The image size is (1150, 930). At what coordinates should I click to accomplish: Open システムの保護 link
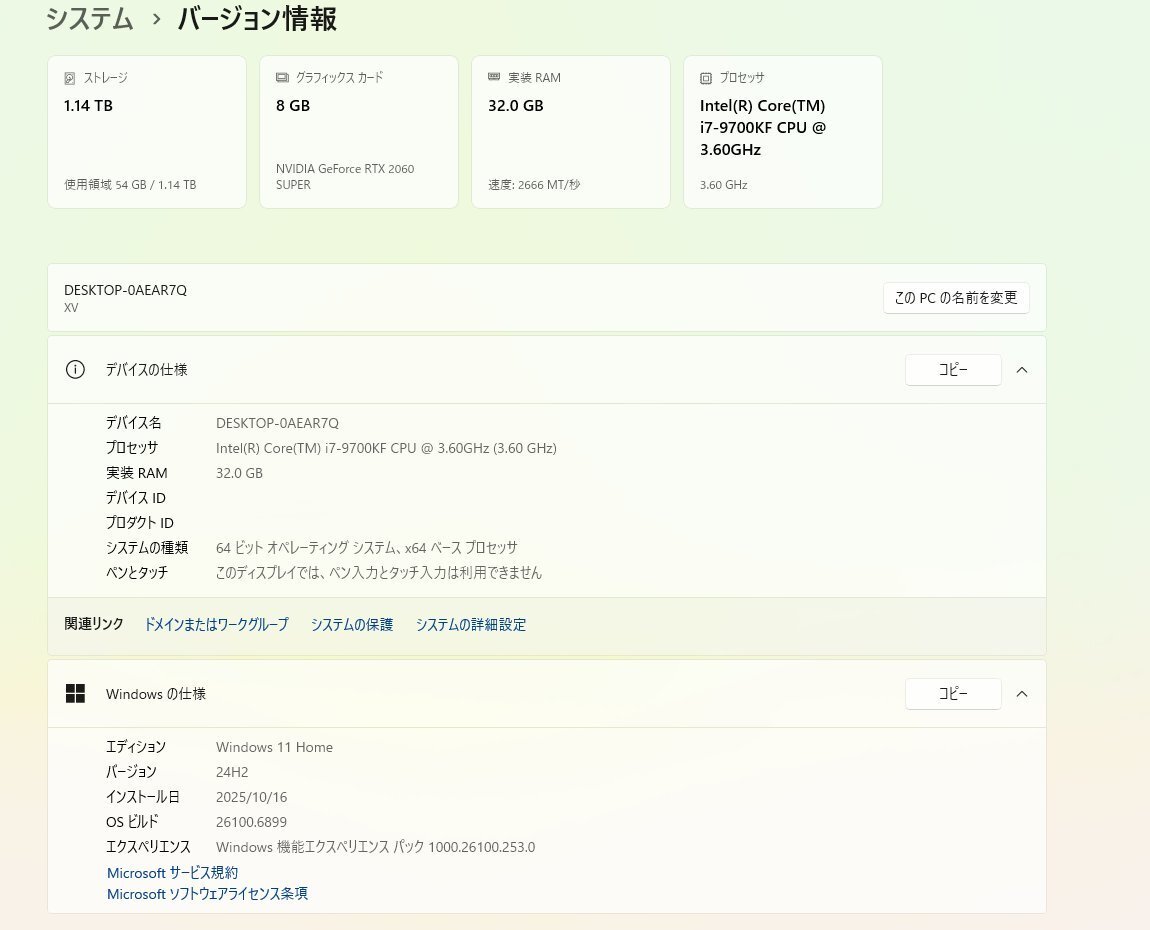click(352, 624)
